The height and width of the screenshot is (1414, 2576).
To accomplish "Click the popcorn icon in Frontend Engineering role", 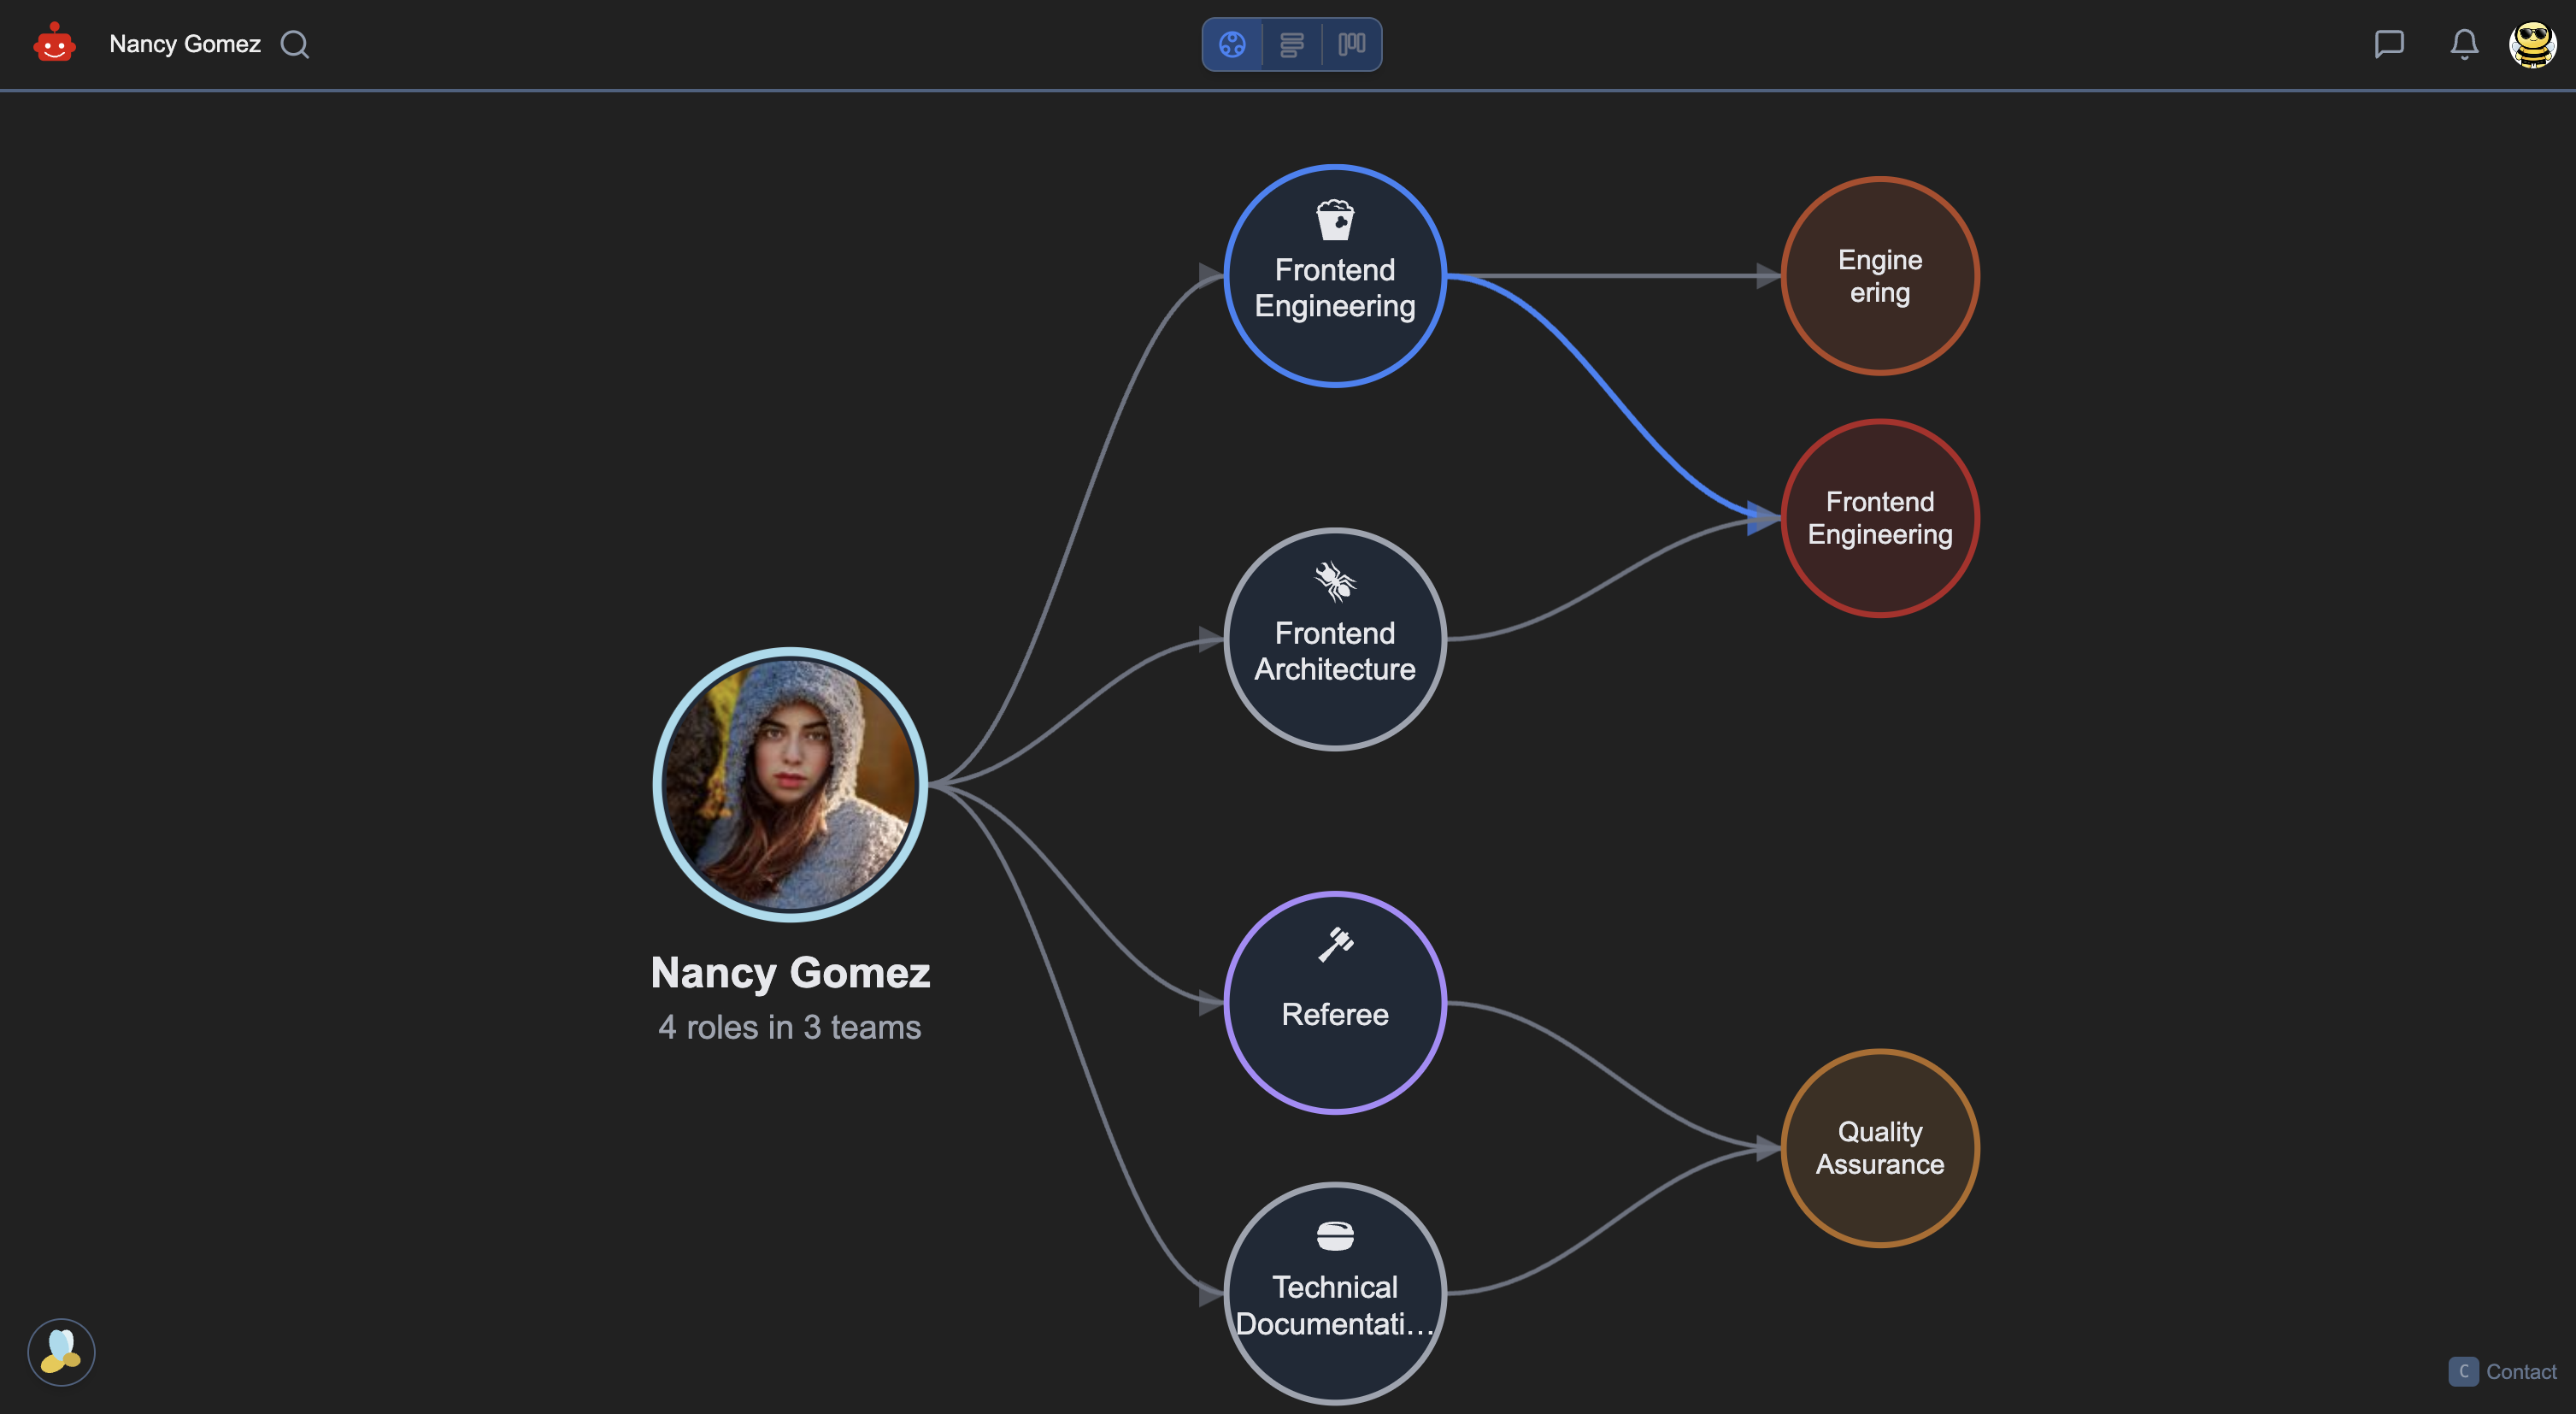I will coord(1335,220).
